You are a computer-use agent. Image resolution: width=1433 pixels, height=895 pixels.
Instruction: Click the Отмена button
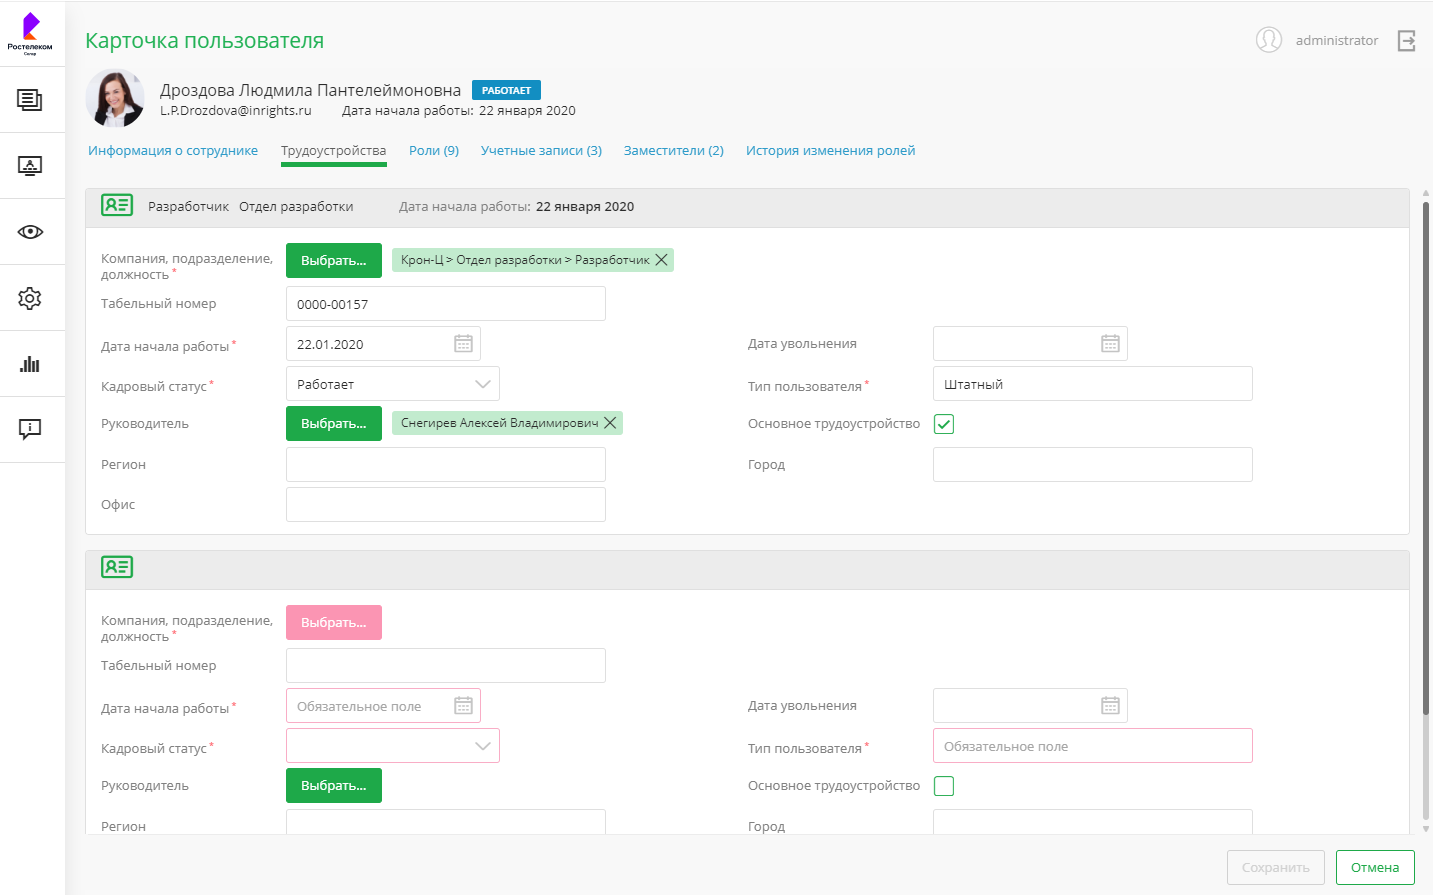(1375, 868)
